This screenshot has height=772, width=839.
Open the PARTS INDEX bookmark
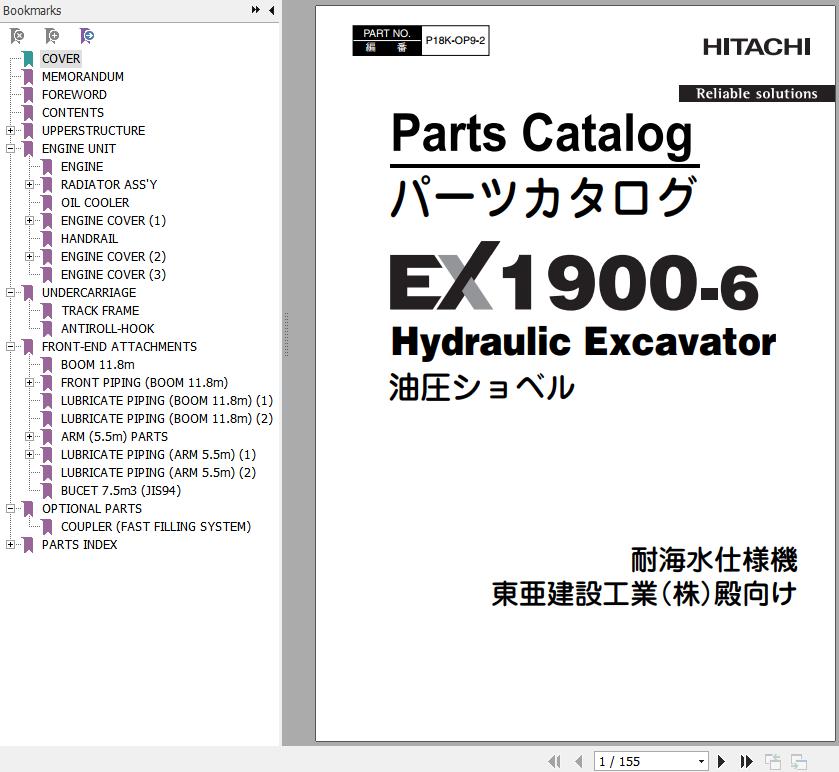tap(80, 545)
